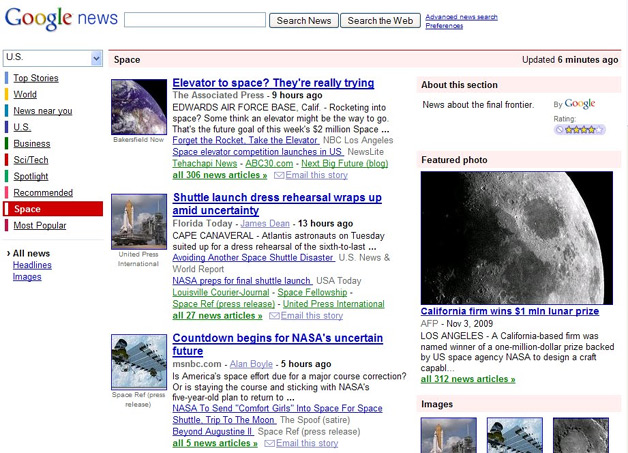Viewport: 628px width, 453px height.
Task: Select Top Stories in the sidebar
Action: [35, 78]
